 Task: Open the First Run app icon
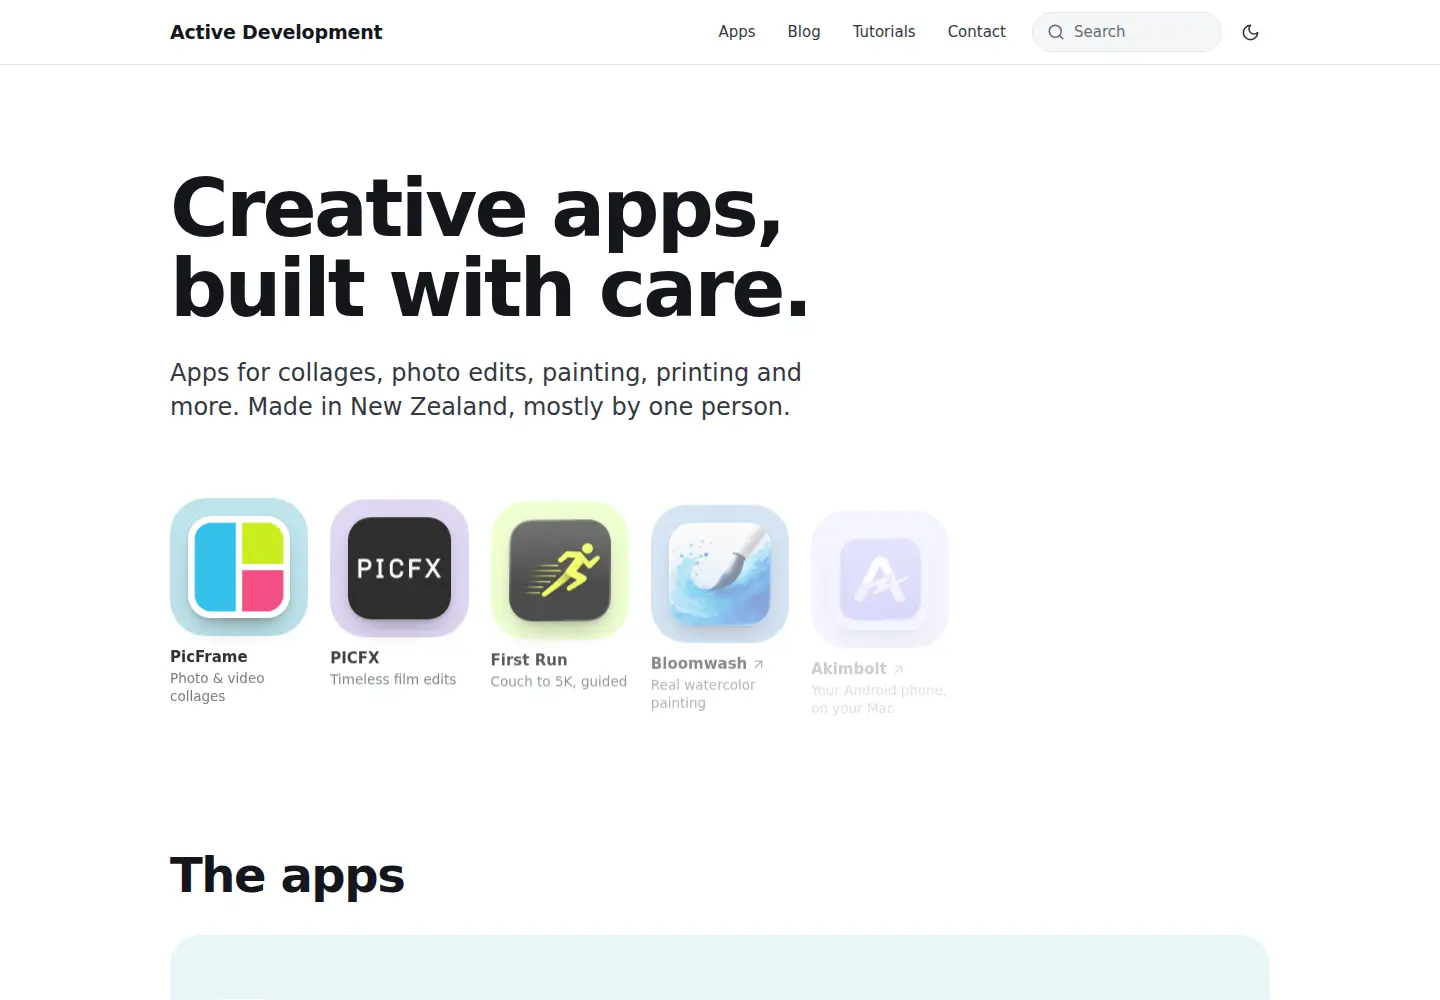point(560,570)
